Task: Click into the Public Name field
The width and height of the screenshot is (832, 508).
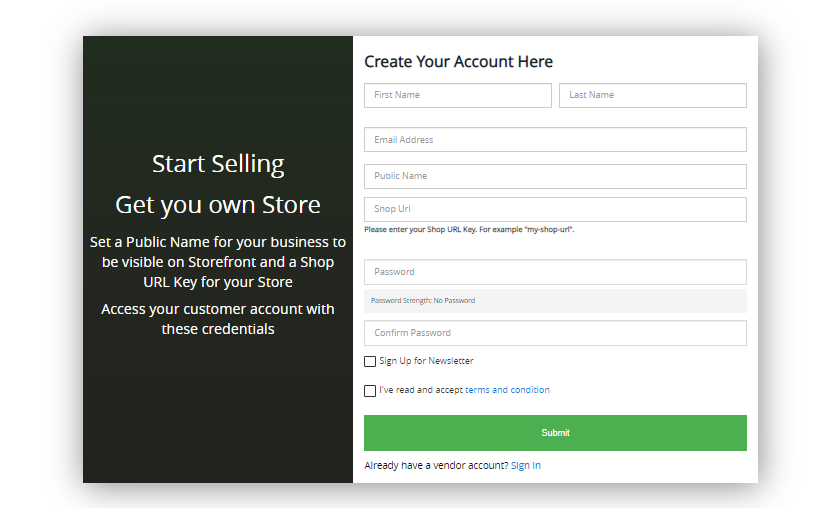Action: coord(555,176)
